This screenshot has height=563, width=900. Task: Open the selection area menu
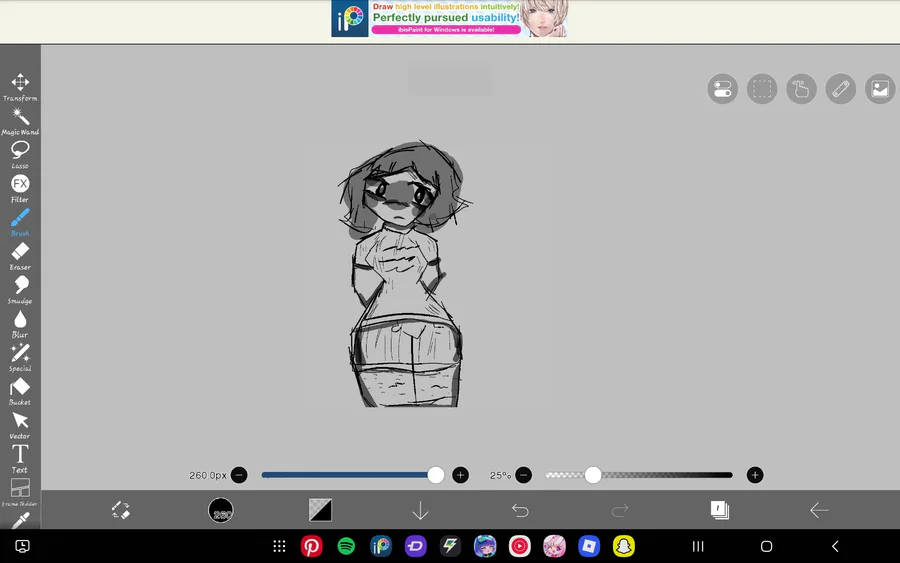click(x=762, y=89)
